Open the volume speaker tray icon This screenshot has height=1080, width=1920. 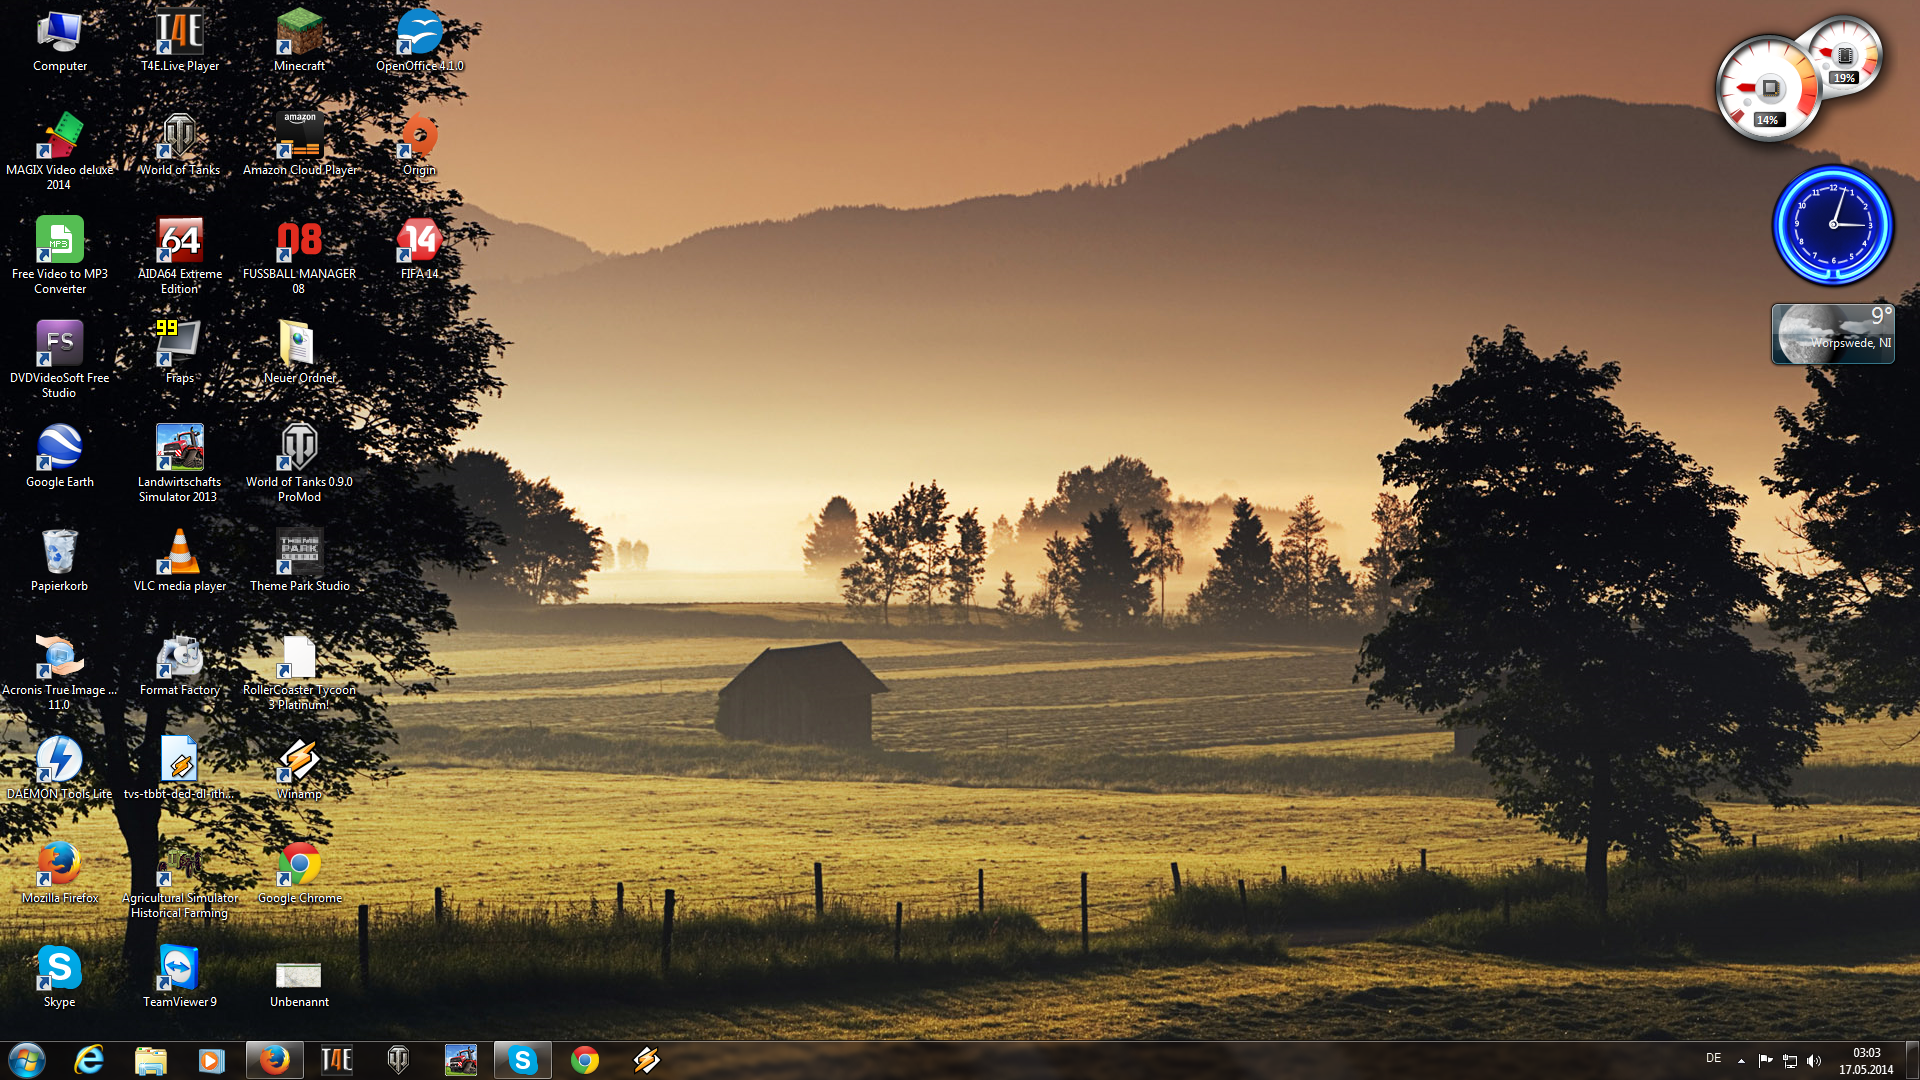coord(1814,1061)
